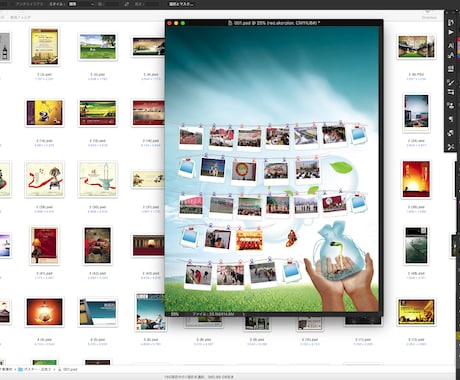Select the cream thumbnail with the teal vessel
The image size is (460, 380).
tap(98, 179)
